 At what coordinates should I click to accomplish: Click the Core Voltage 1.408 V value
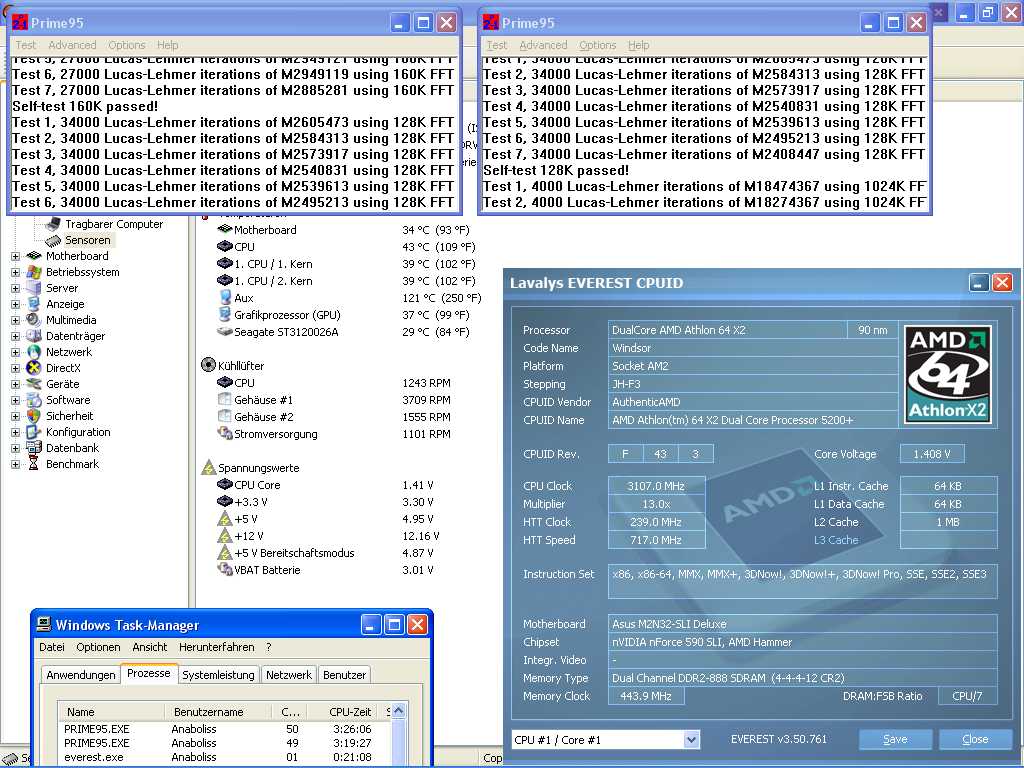pyautogui.click(x=932, y=454)
